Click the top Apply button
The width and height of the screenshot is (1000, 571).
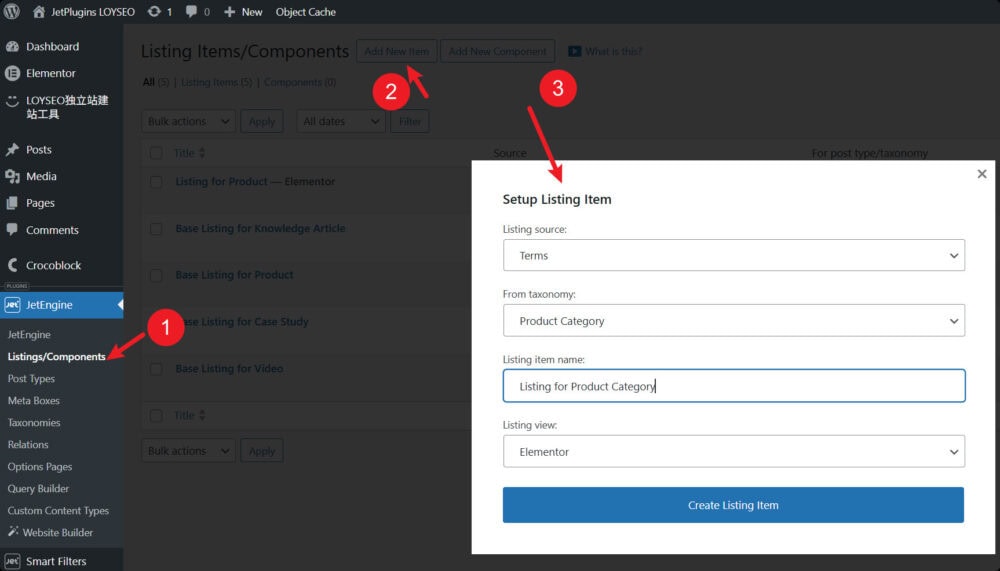tap(261, 121)
